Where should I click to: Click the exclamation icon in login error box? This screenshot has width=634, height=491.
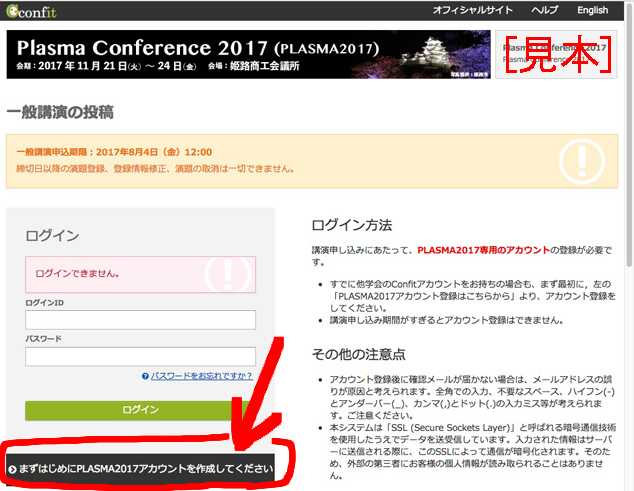tap(228, 274)
